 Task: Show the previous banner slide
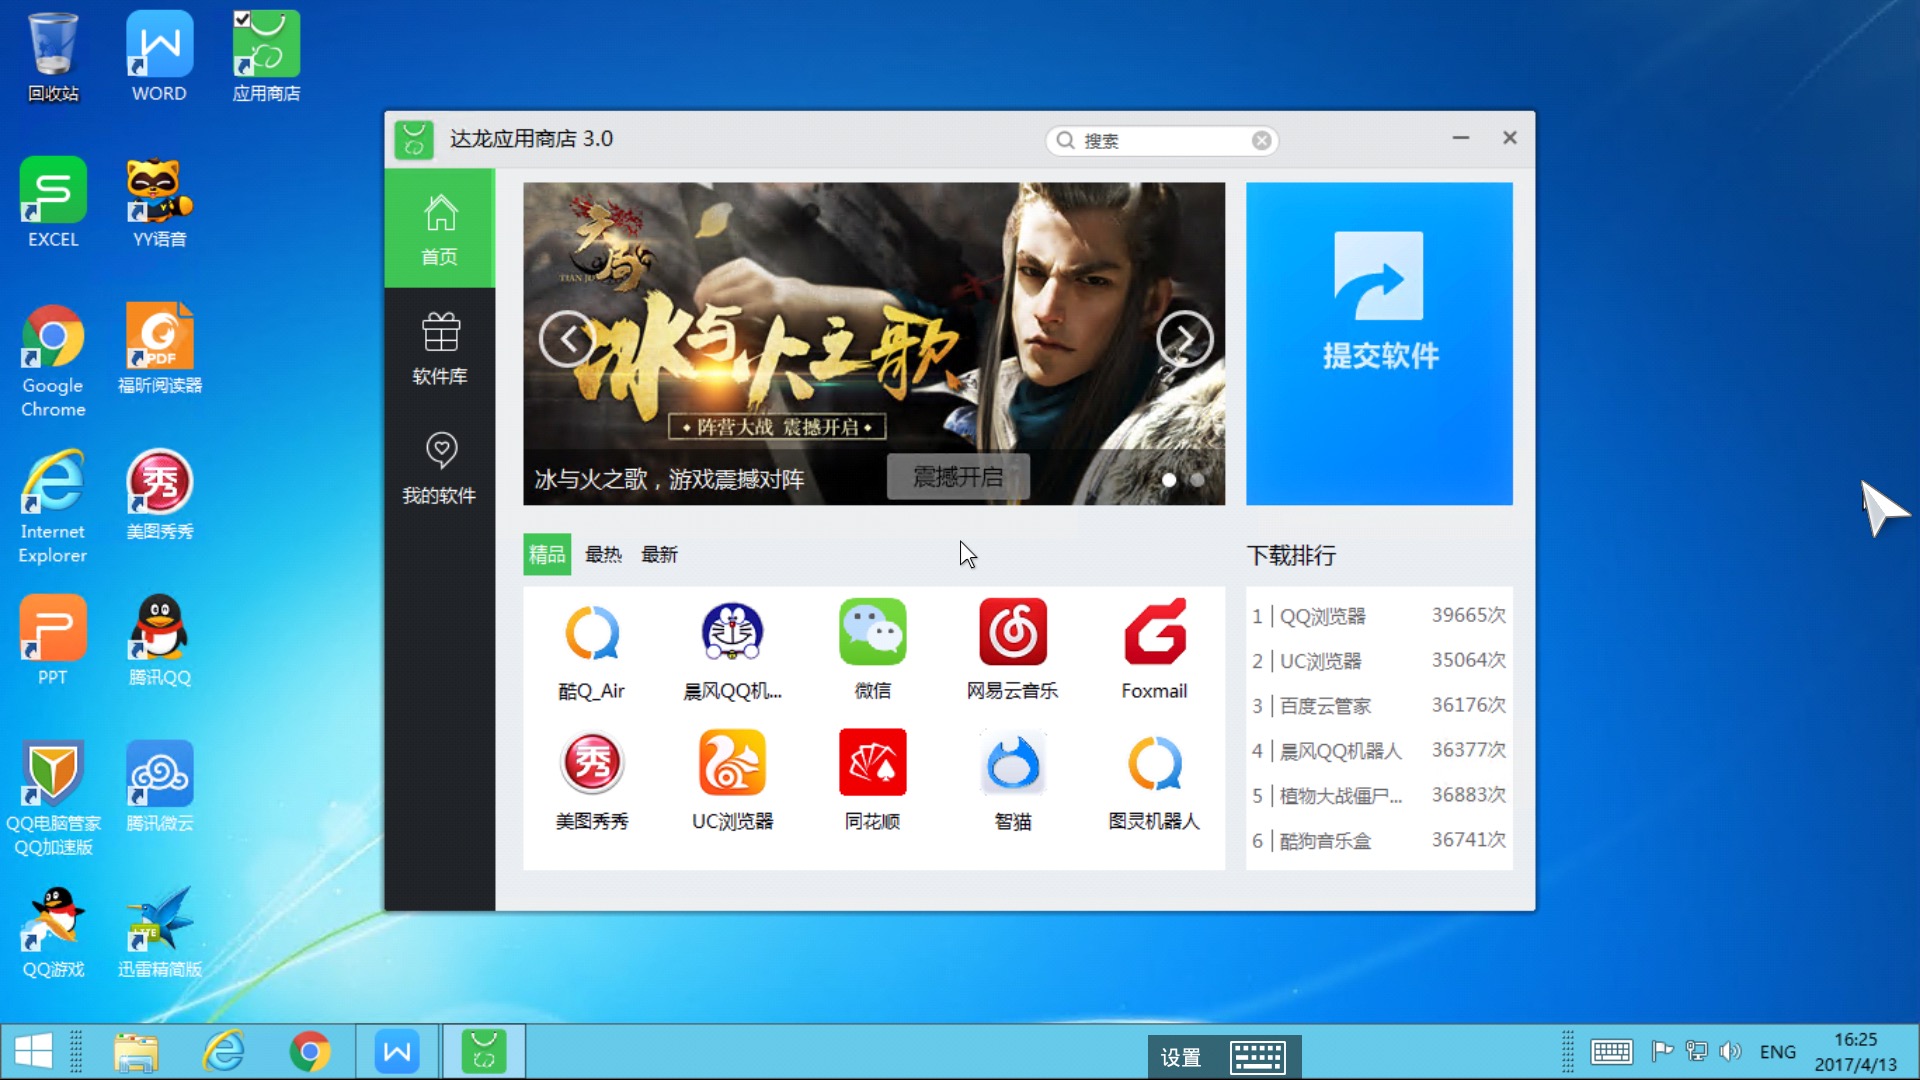click(567, 340)
